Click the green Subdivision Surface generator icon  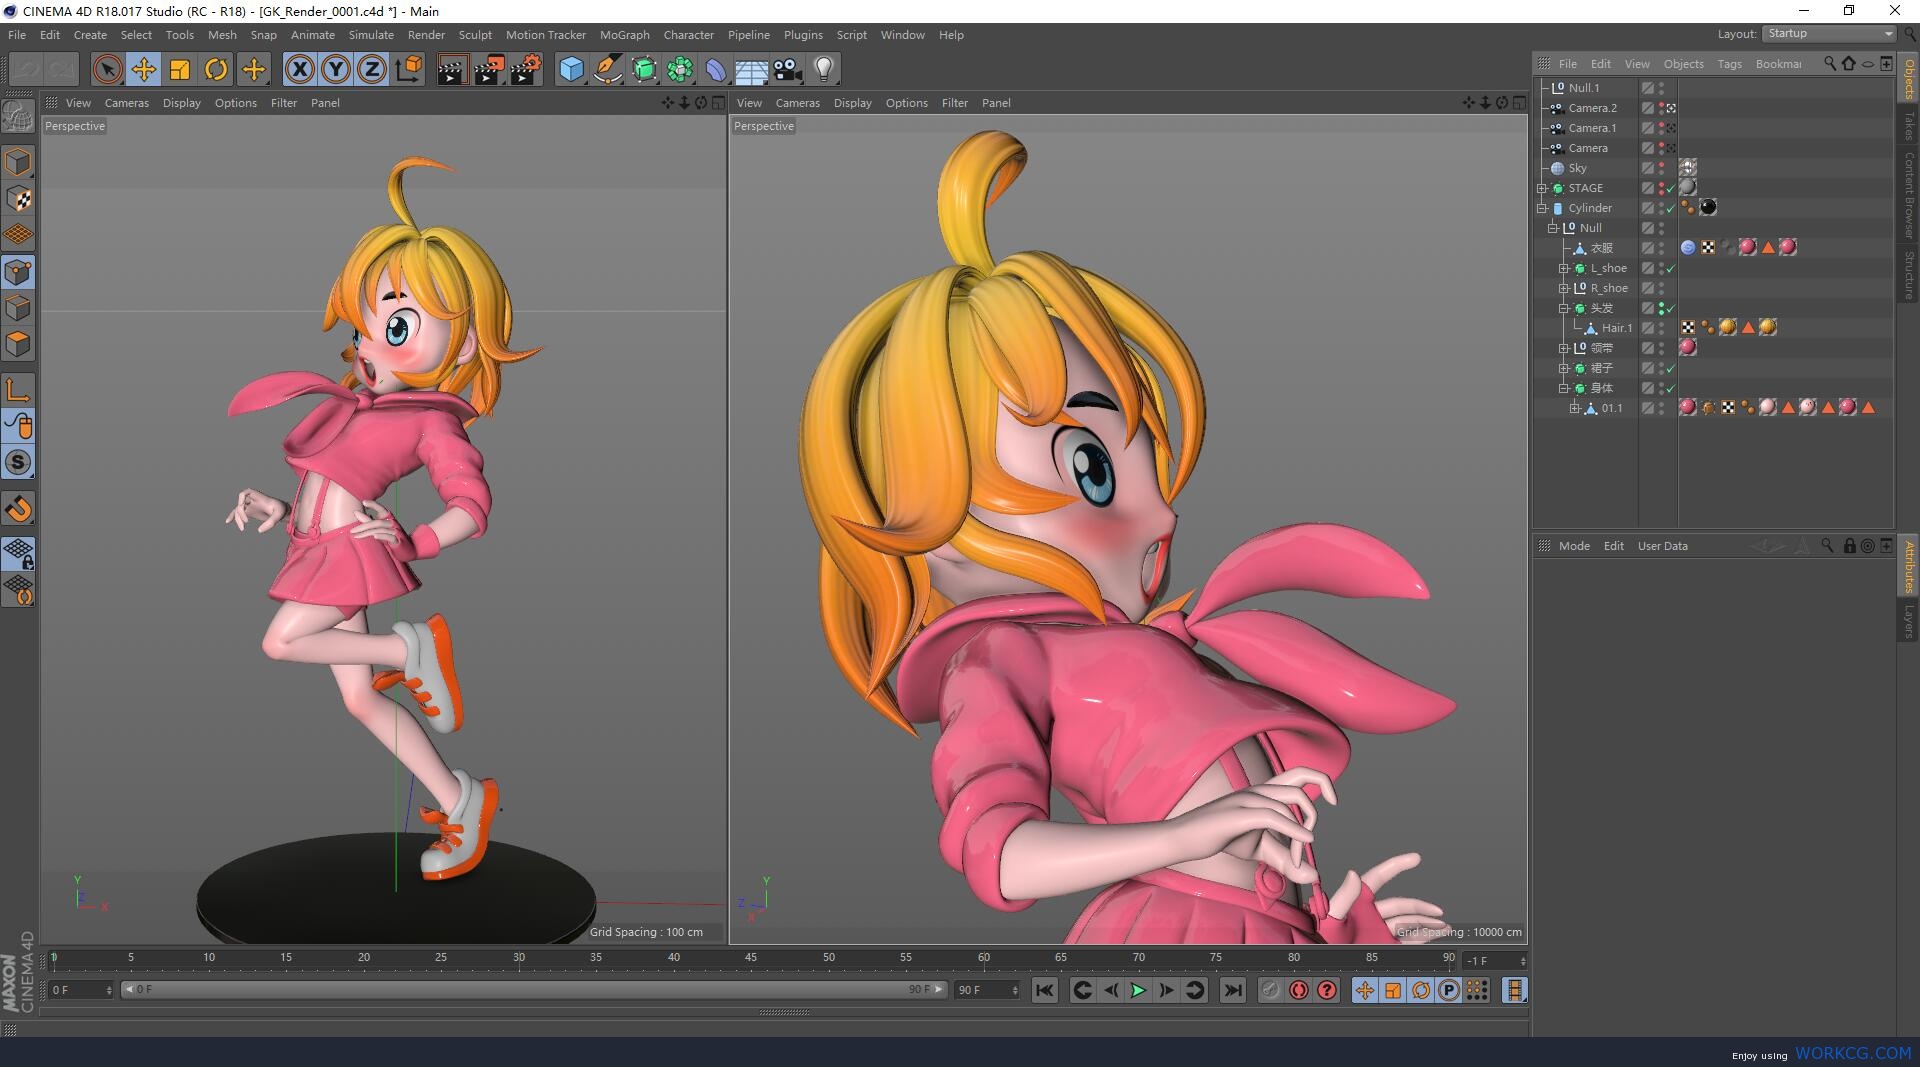pos(644,69)
